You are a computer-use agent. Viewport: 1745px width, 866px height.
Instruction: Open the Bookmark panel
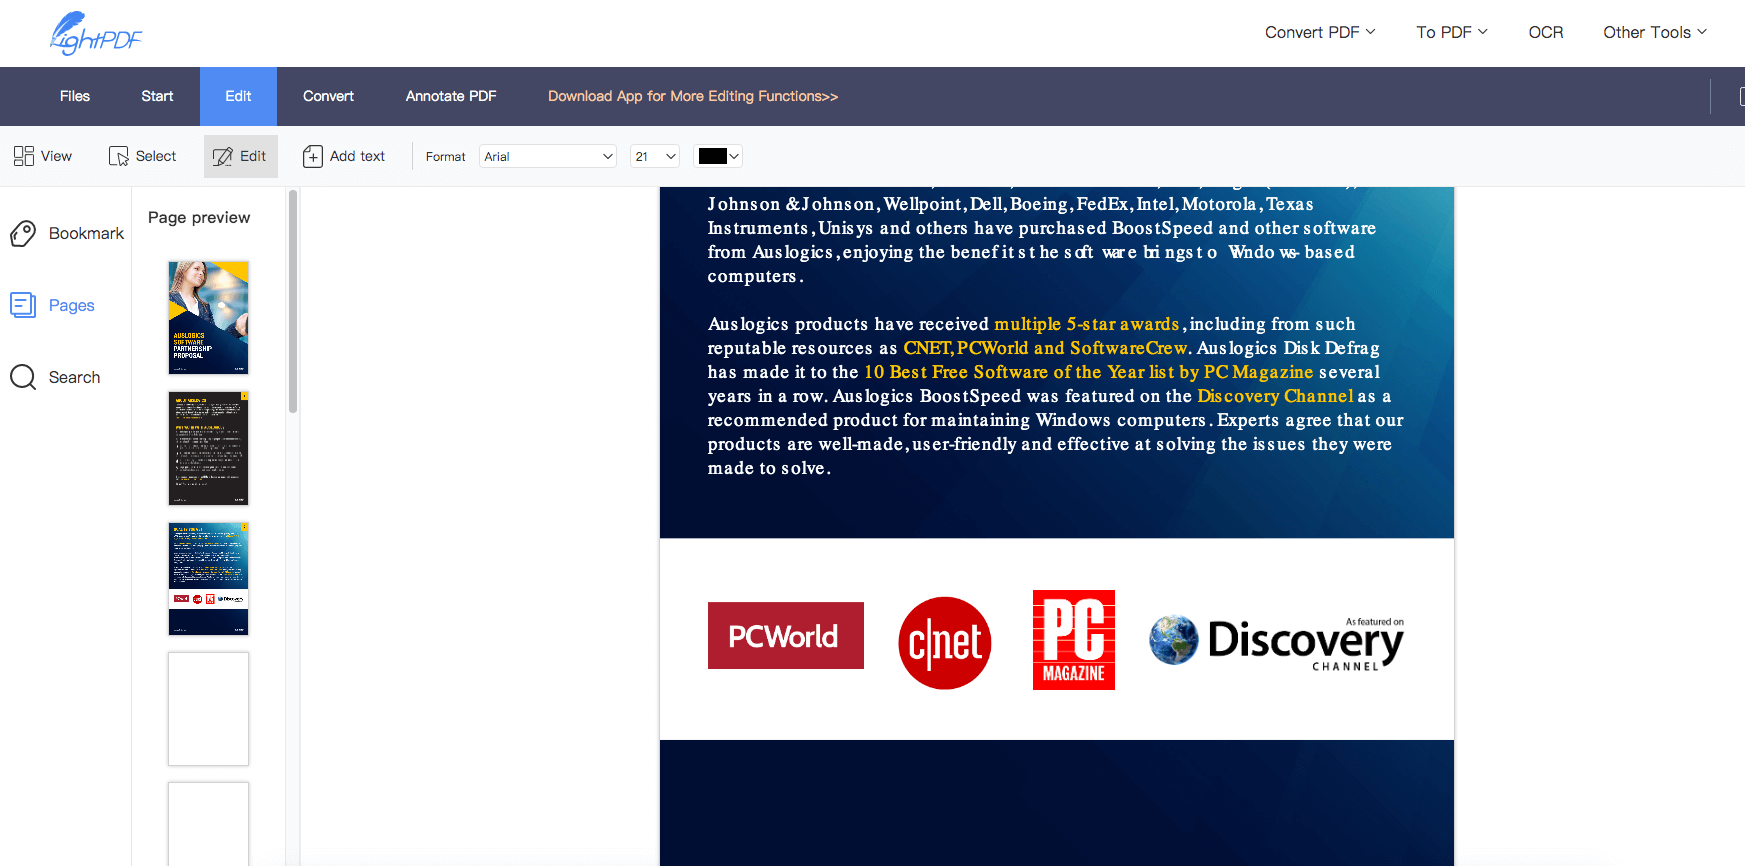point(67,233)
